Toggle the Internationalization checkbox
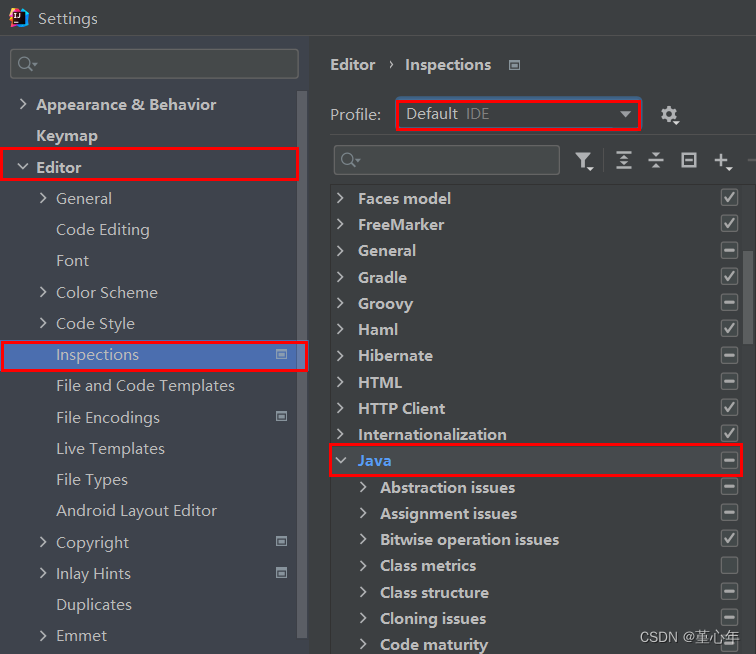This screenshot has width=756, height=654. click(729, 433)
